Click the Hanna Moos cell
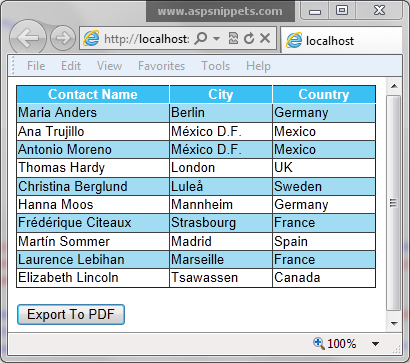This screenshot has width=410, height=363. 93,204
